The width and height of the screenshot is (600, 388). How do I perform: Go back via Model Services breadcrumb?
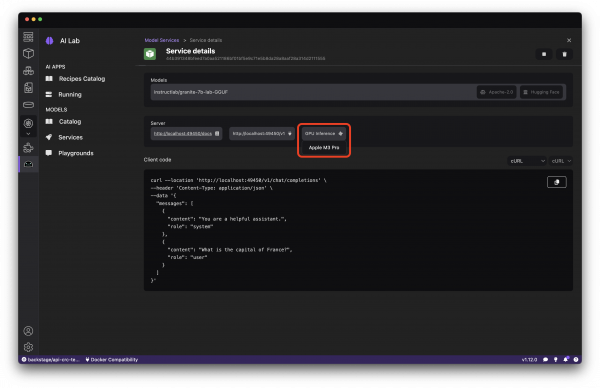162,40
